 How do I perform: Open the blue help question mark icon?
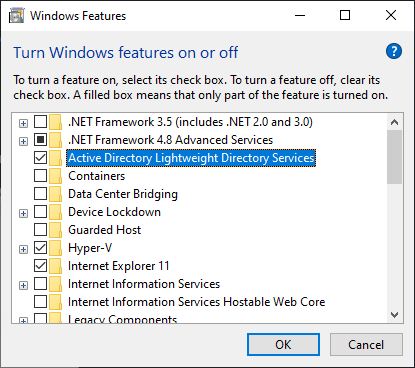394,51
